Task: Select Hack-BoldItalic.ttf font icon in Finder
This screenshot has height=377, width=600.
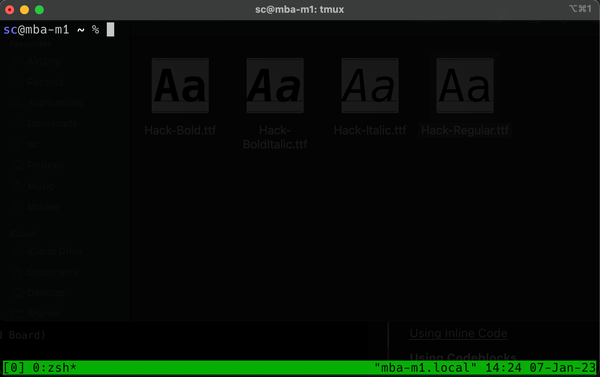Action: coord(275,85)
